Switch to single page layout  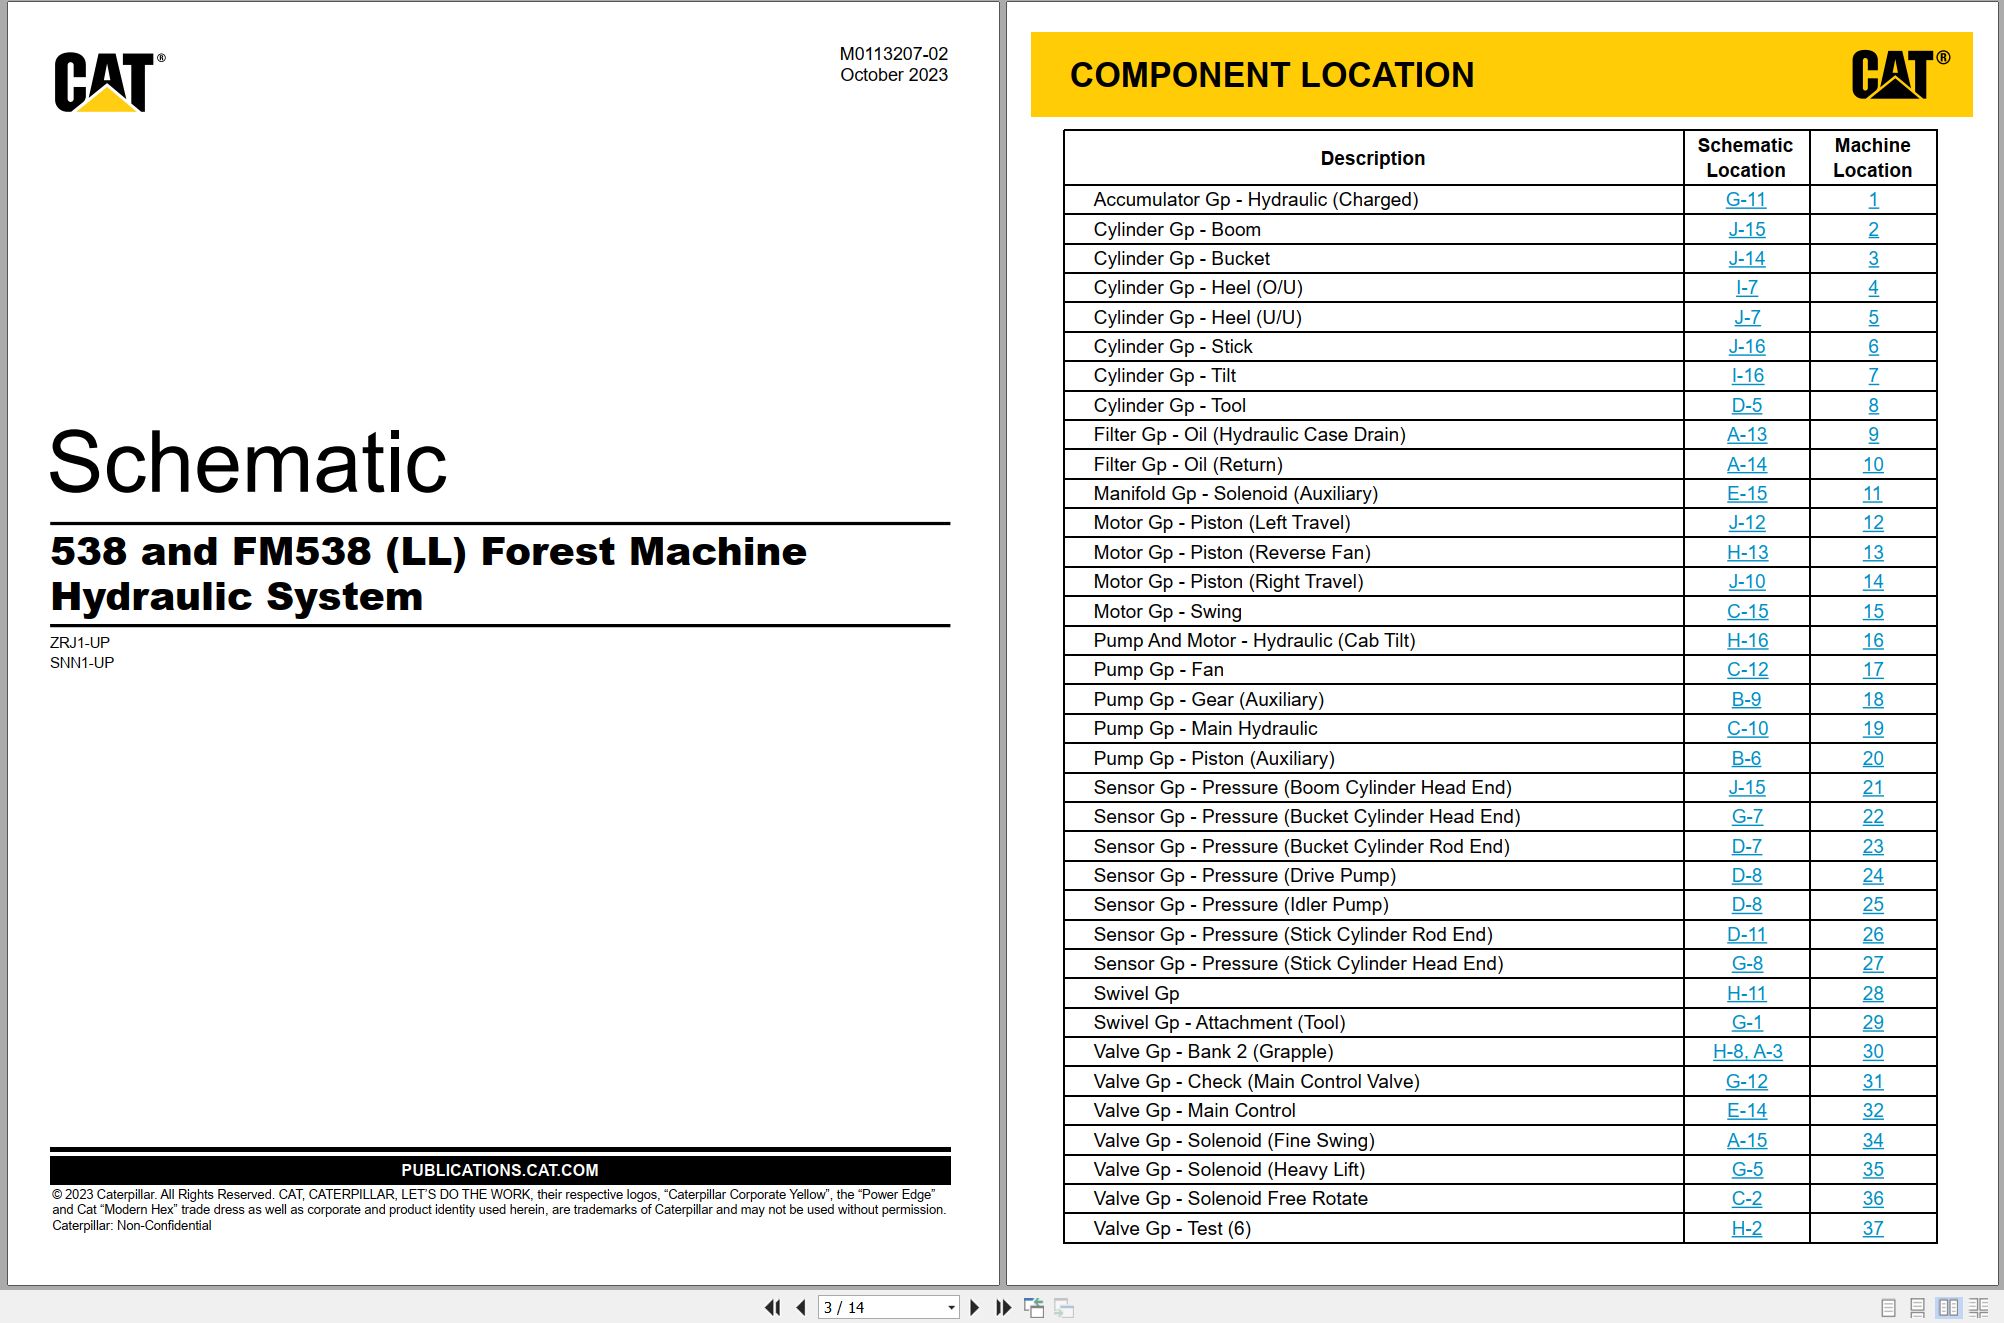[1888, 1308]
